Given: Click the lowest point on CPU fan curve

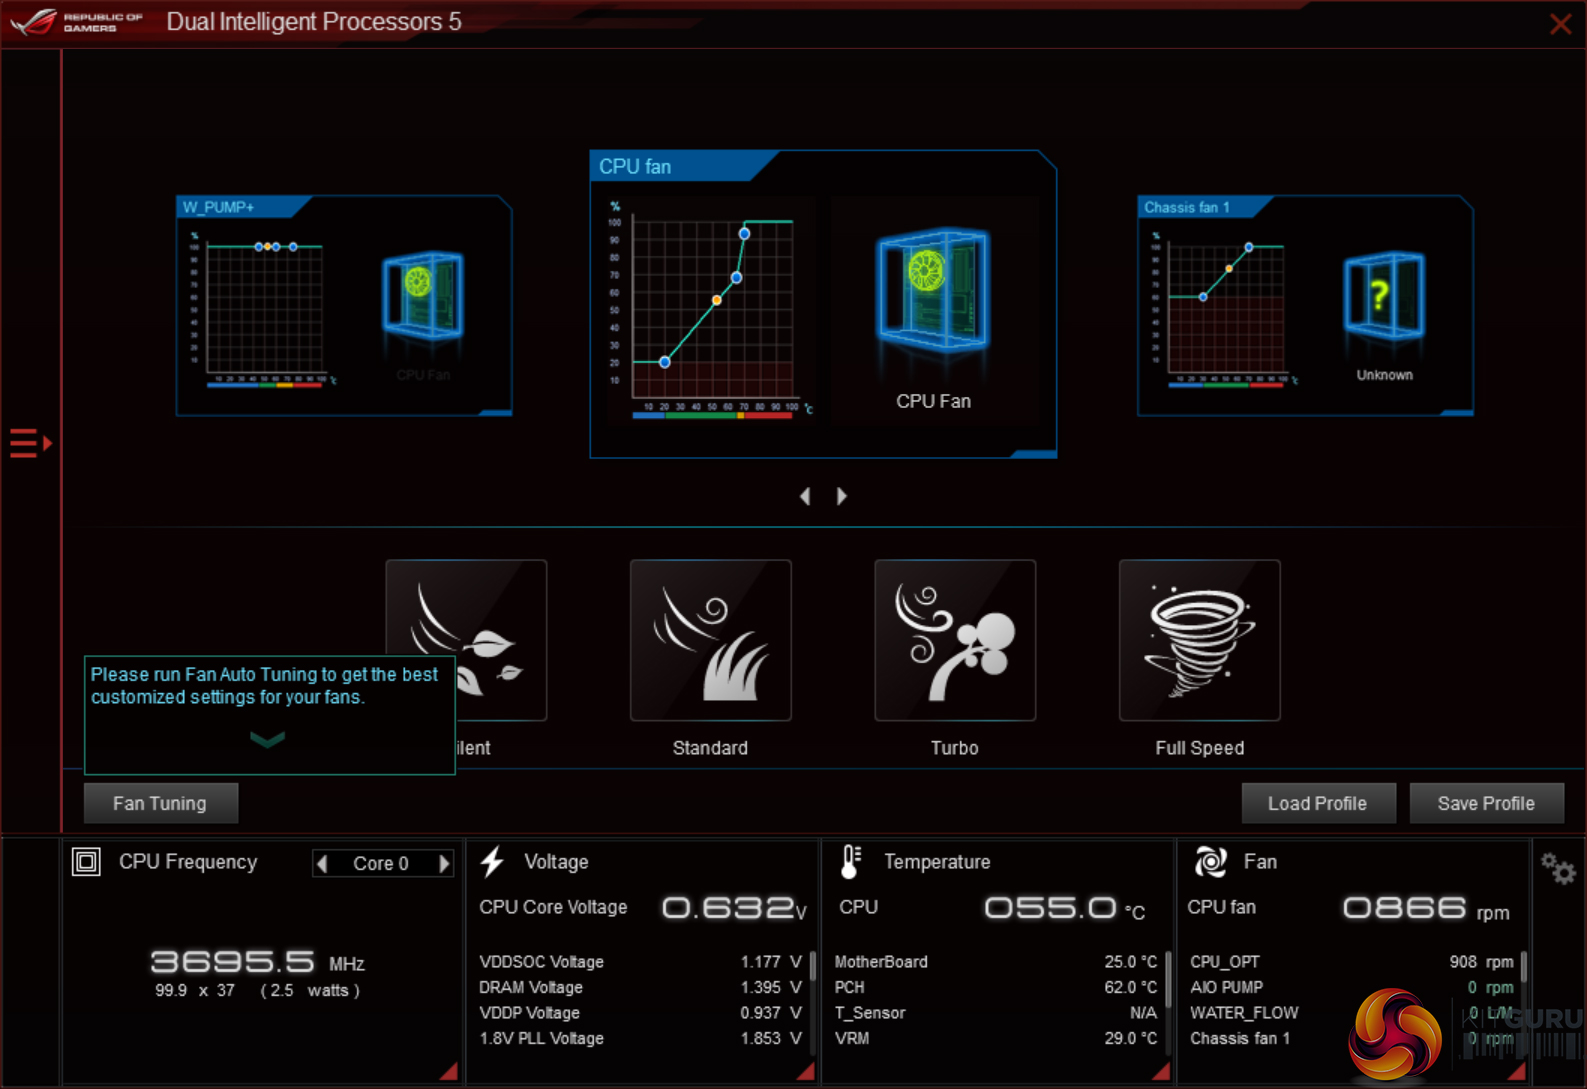Looking at the screenshot, I should 665,362.
